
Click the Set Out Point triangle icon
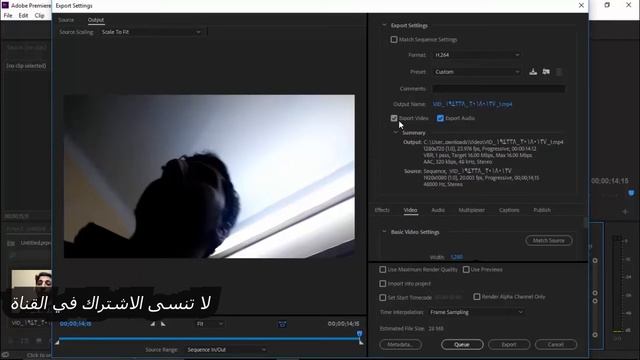point(163,324)
